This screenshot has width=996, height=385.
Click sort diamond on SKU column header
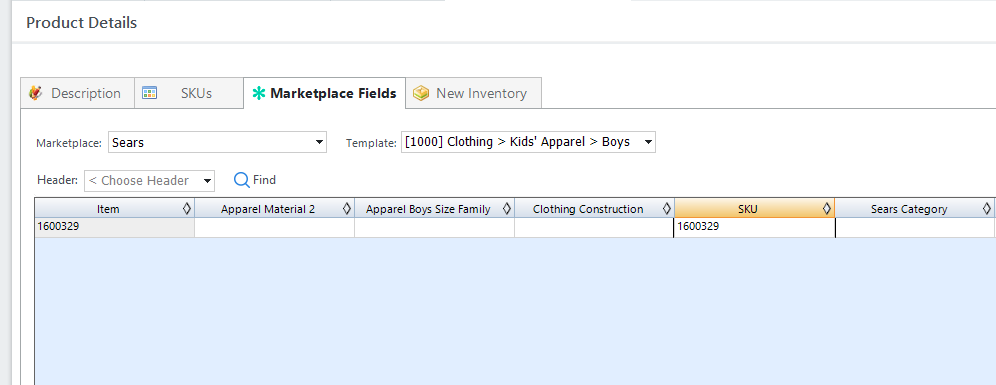coord(827,208)
